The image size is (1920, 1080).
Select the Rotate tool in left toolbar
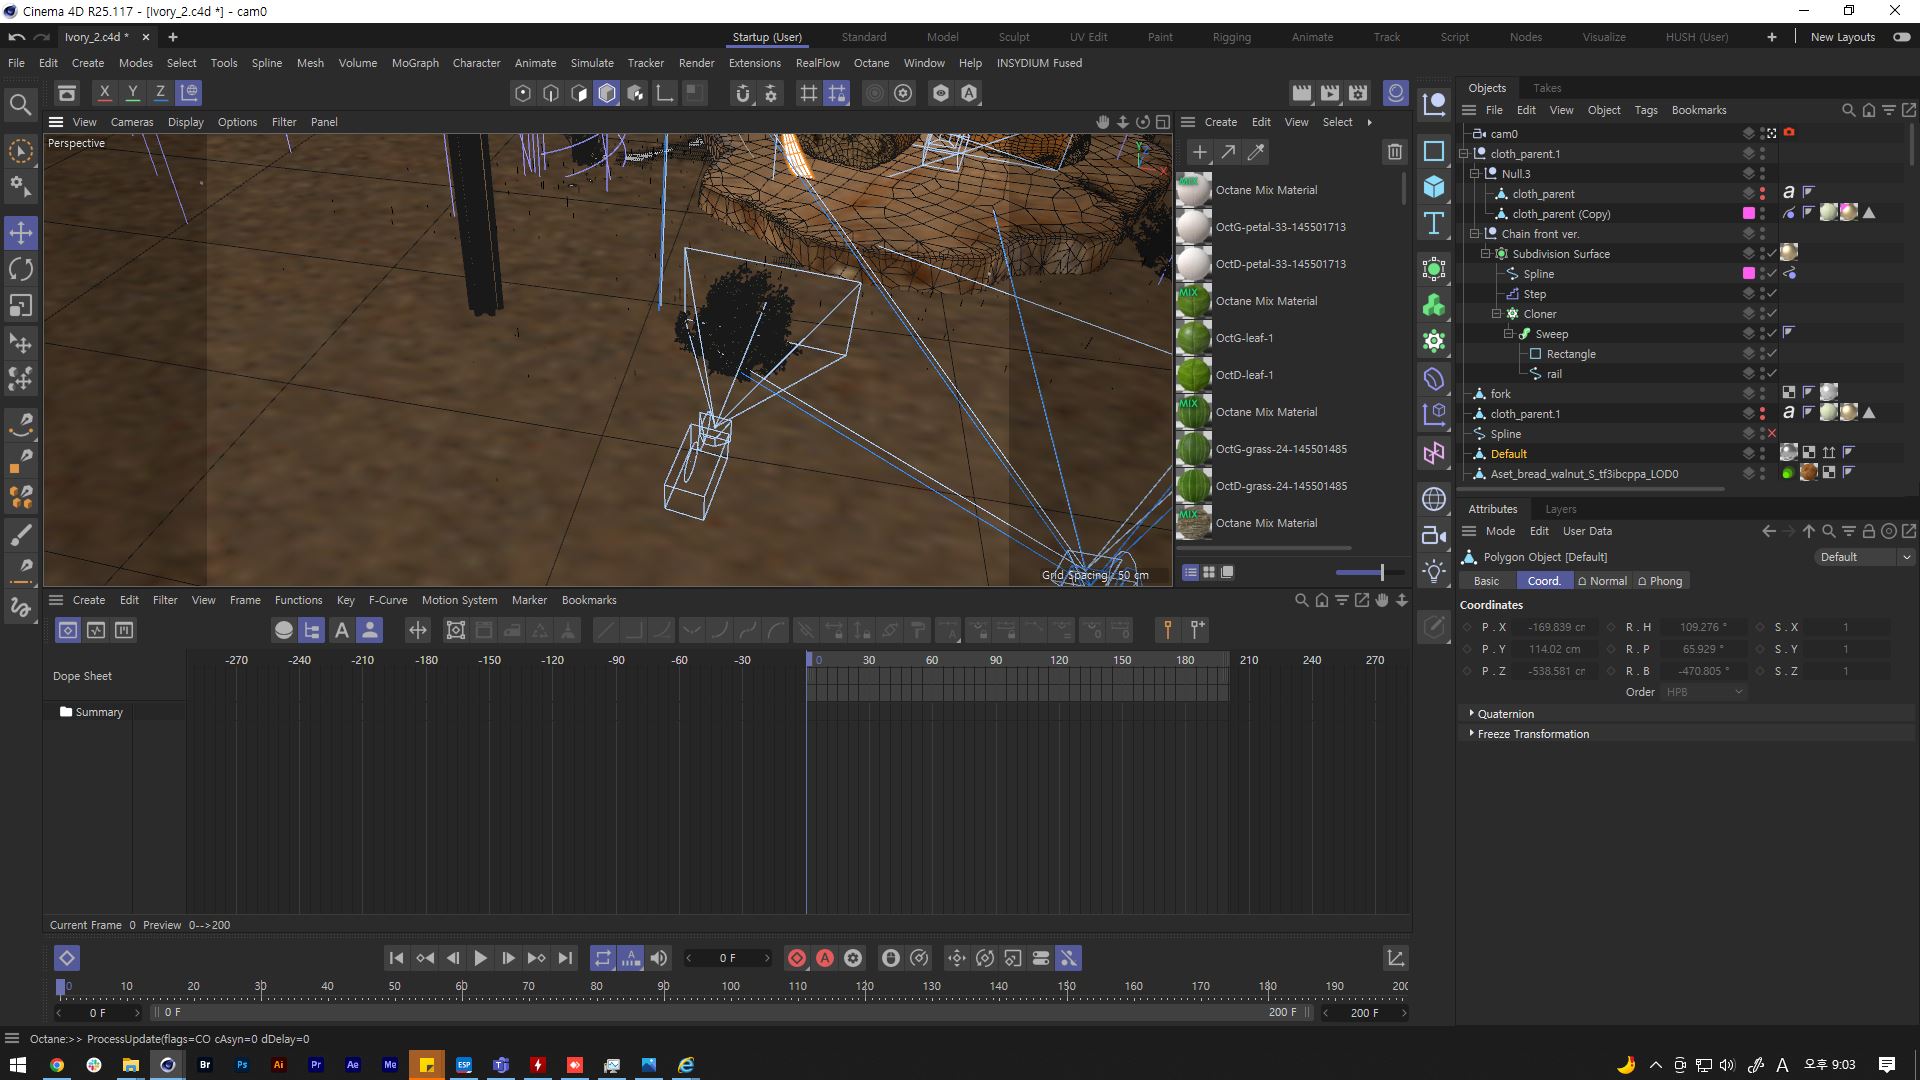[x=20, y=269]
